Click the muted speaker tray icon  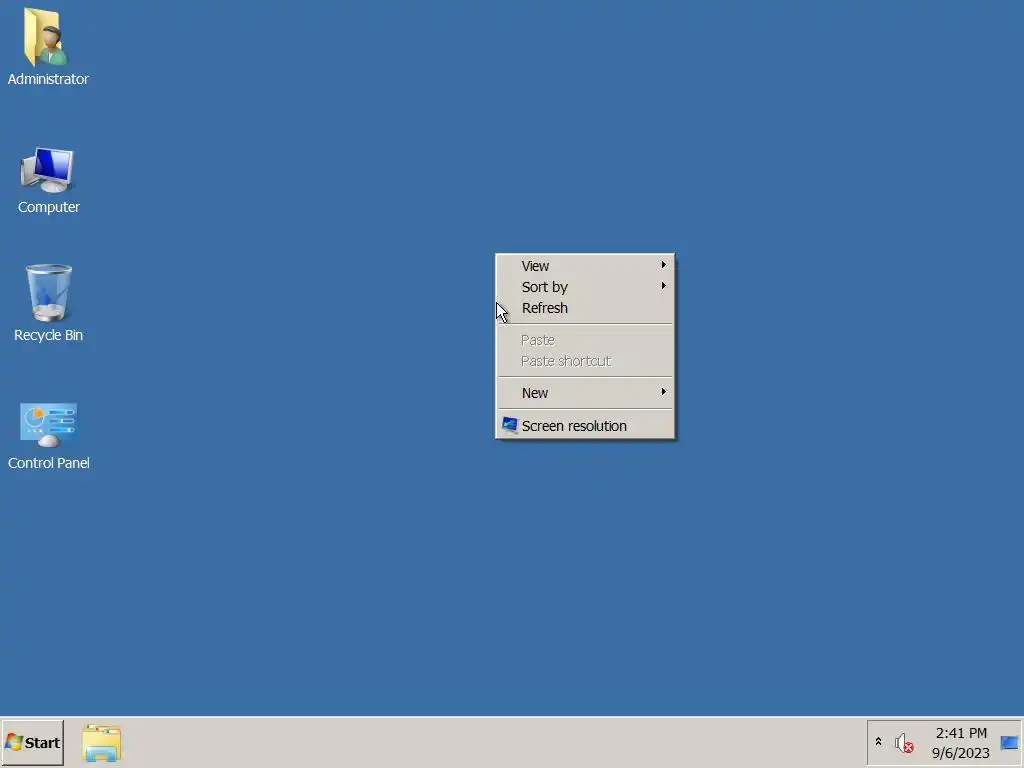(x=904, y=743)
